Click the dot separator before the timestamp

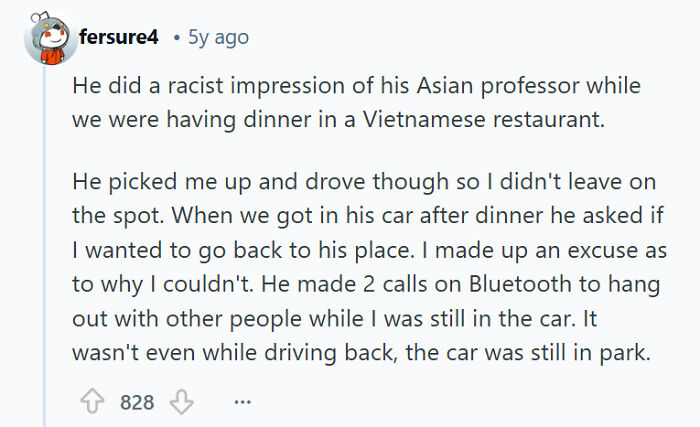176,38
